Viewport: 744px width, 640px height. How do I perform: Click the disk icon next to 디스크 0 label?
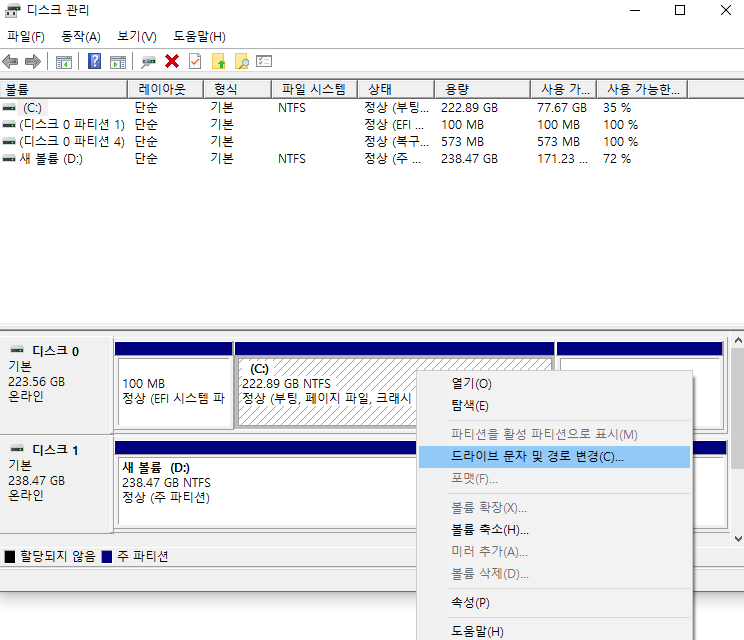pyautogui.click(x=17, y=350)
